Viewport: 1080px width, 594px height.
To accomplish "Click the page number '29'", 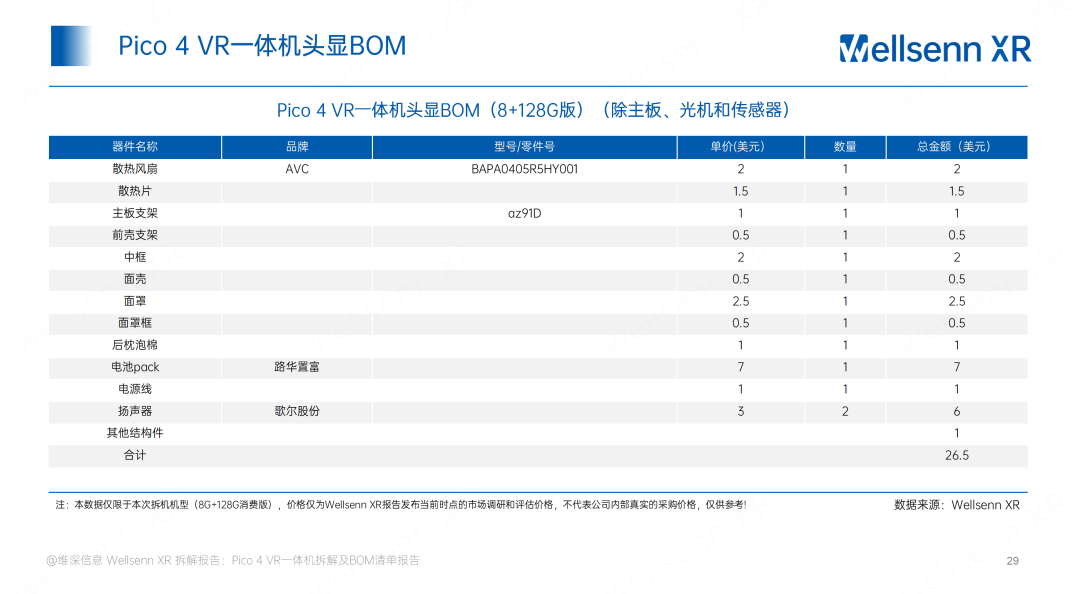I will click(x=1012, y=561).
